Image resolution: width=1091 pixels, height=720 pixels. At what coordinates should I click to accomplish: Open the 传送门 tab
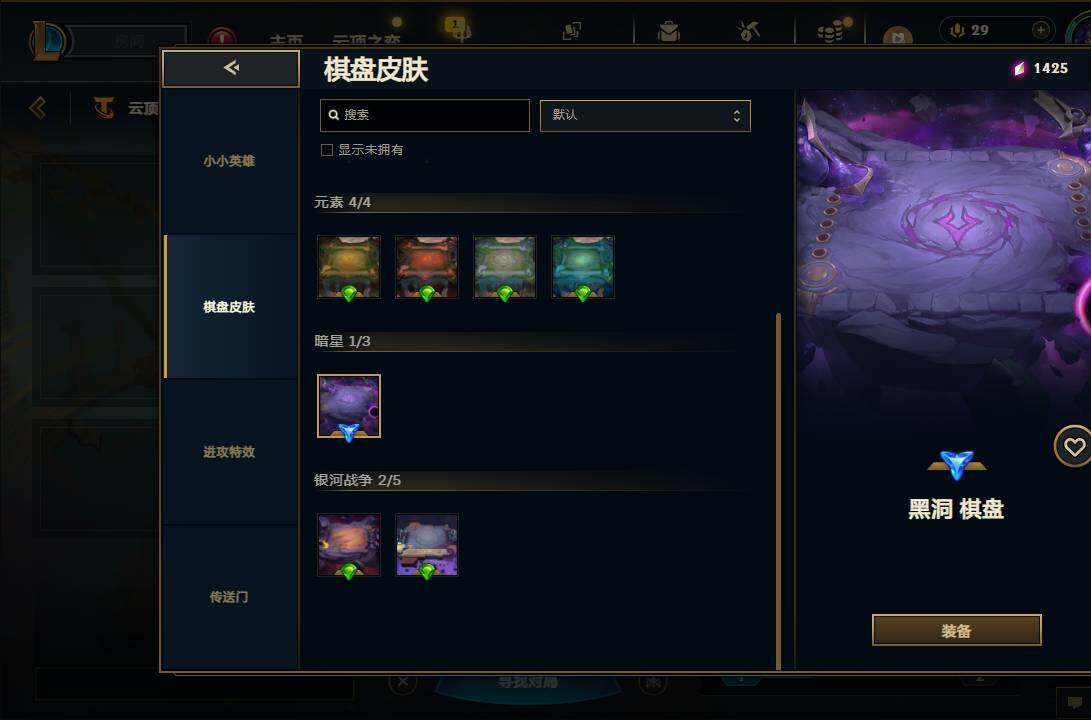coord(230,597)
